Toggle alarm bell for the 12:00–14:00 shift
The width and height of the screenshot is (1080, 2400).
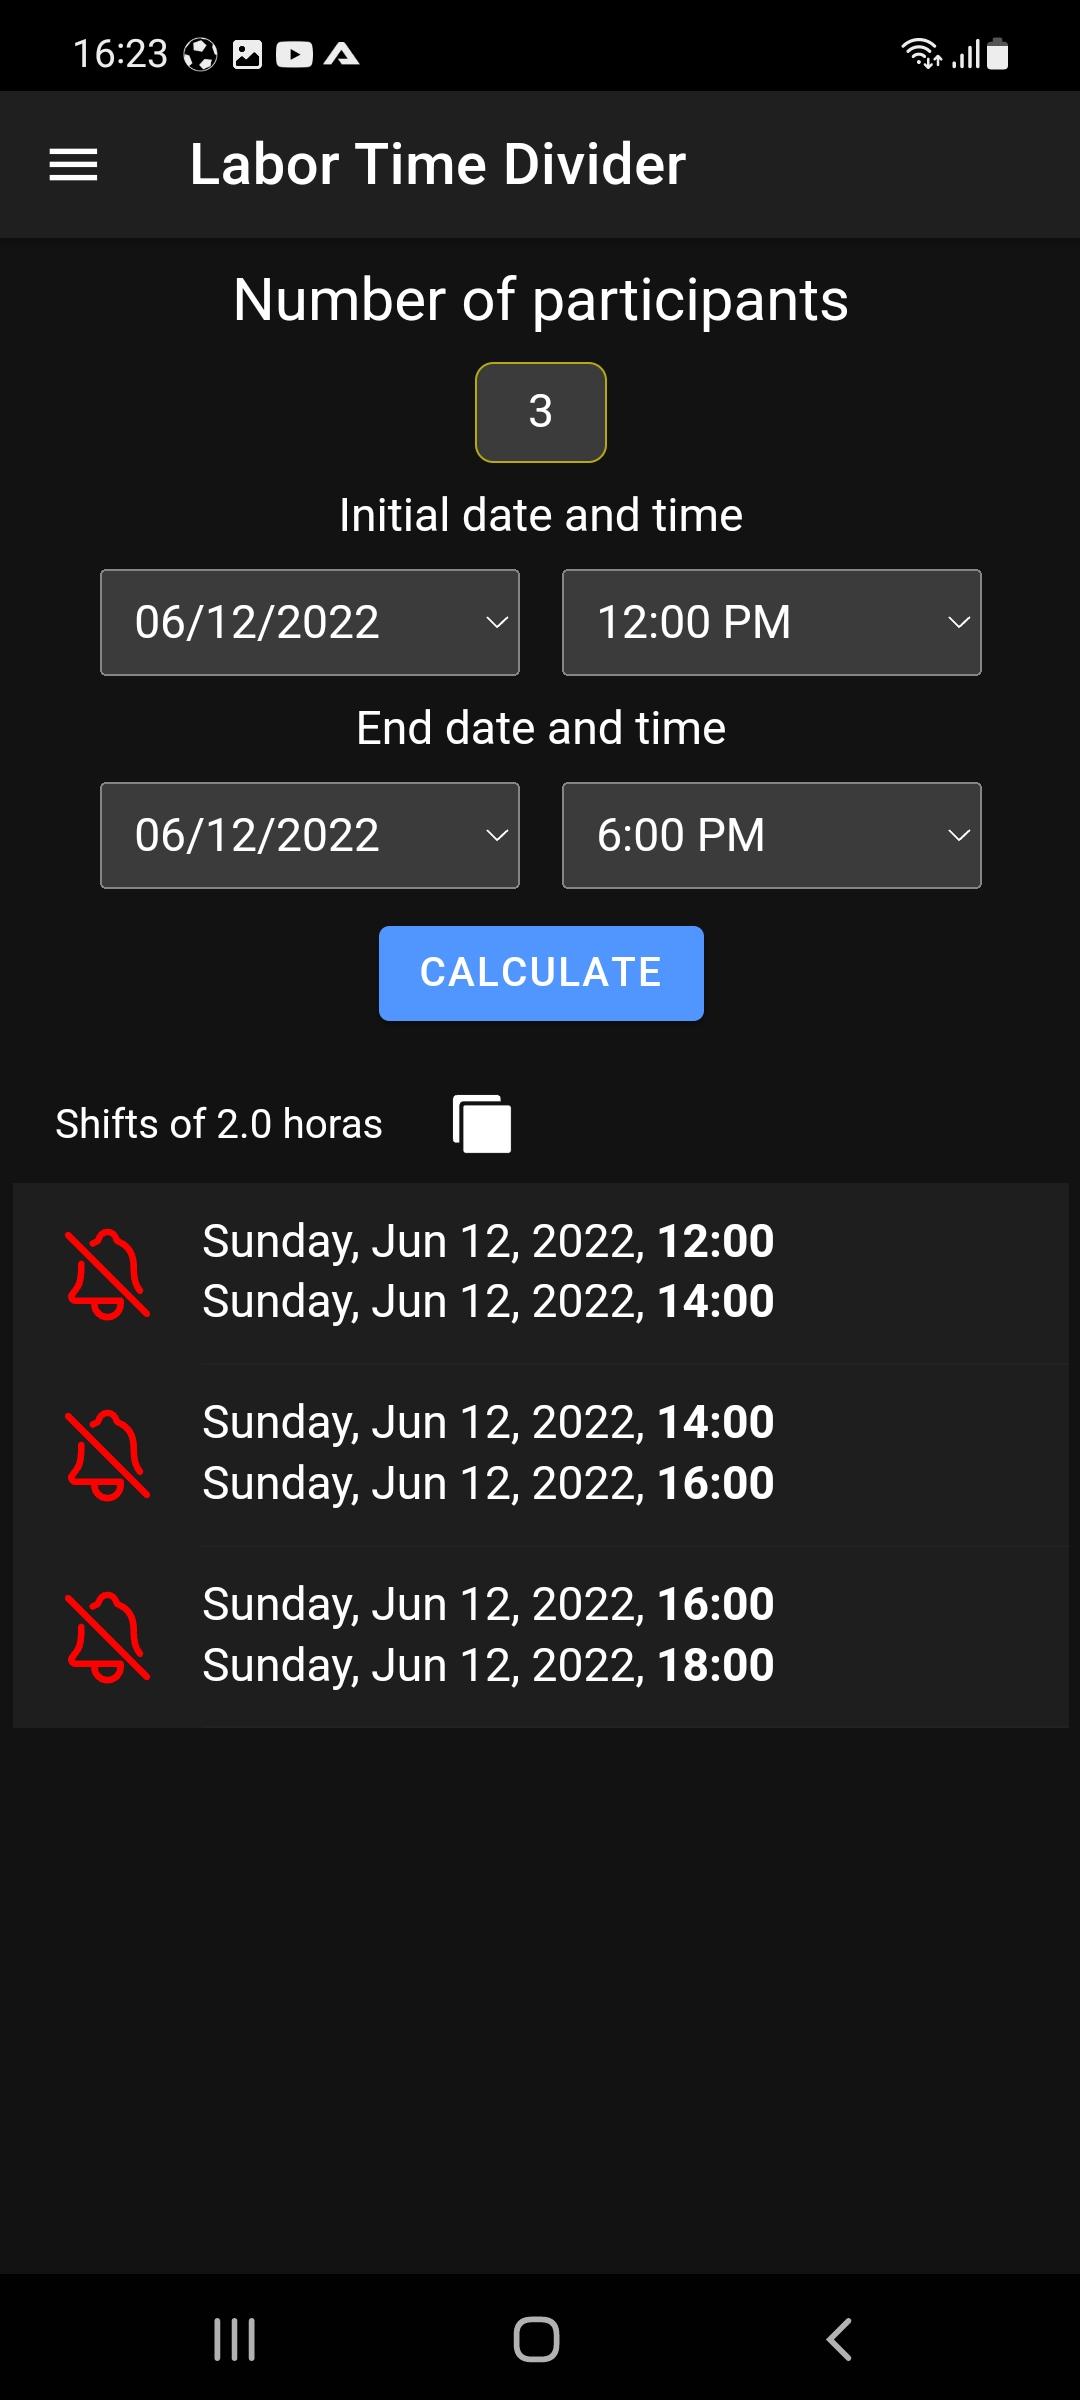click(x=107, y=1274)
